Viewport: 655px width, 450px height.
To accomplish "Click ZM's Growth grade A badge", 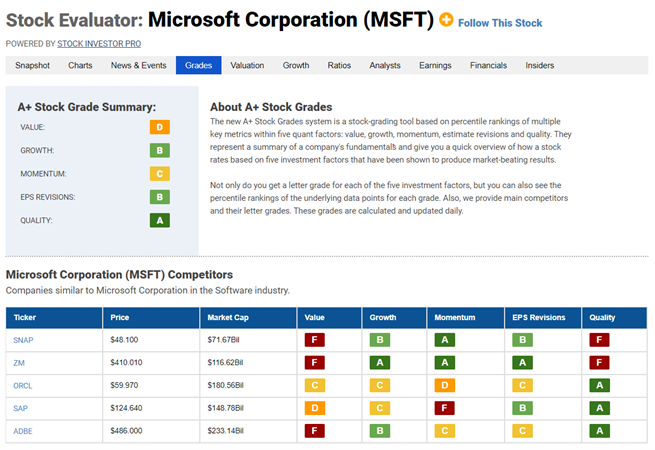I will (x=380, y=363).
